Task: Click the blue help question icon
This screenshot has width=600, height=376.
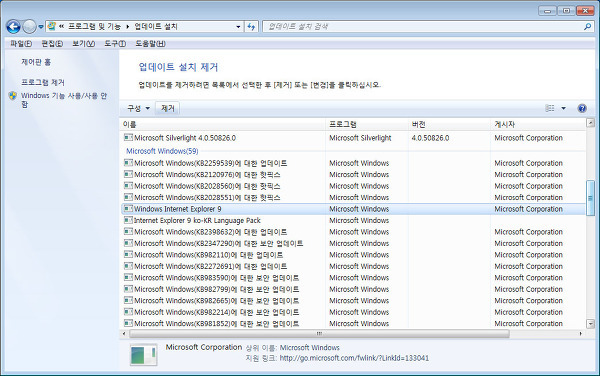Action: point(582,108)
